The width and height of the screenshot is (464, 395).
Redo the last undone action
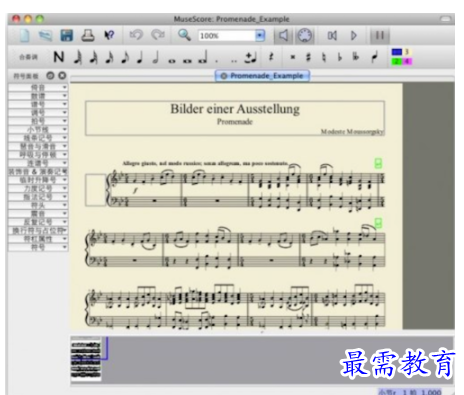point(158,35)
